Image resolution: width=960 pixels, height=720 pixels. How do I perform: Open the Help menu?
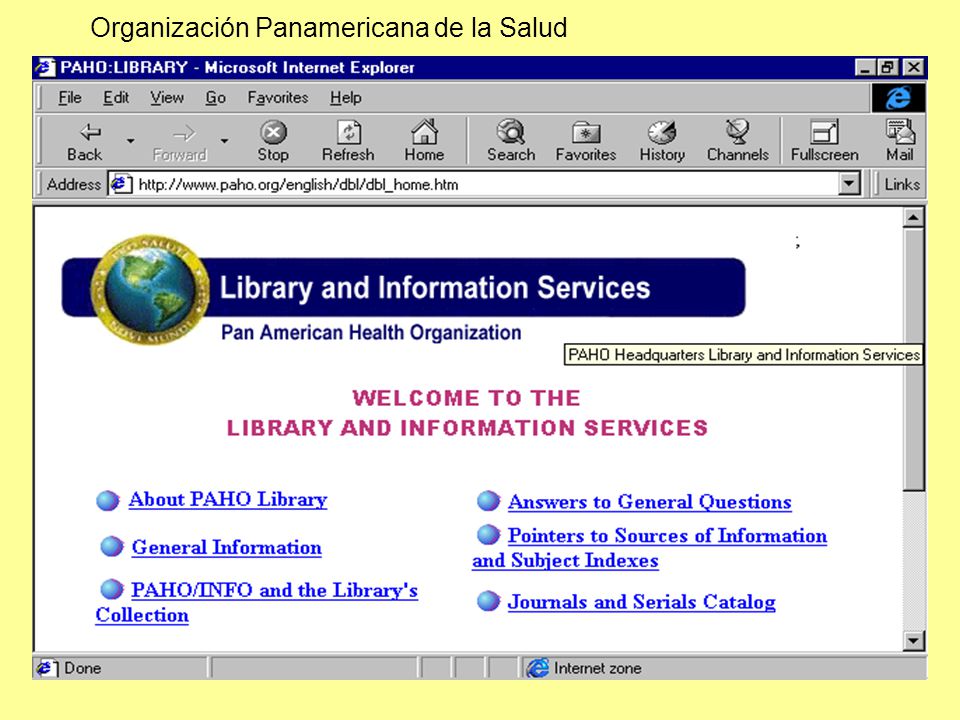click(346, 98)
